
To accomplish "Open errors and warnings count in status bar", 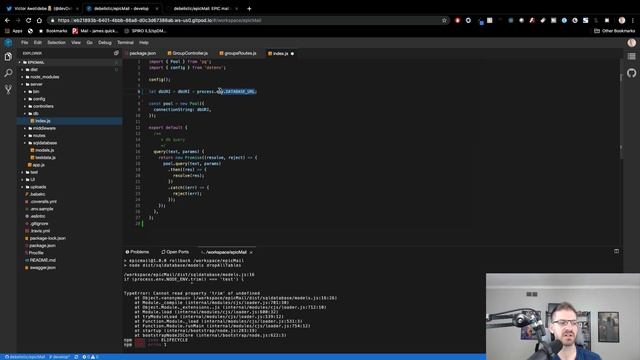I will point(90,357).
